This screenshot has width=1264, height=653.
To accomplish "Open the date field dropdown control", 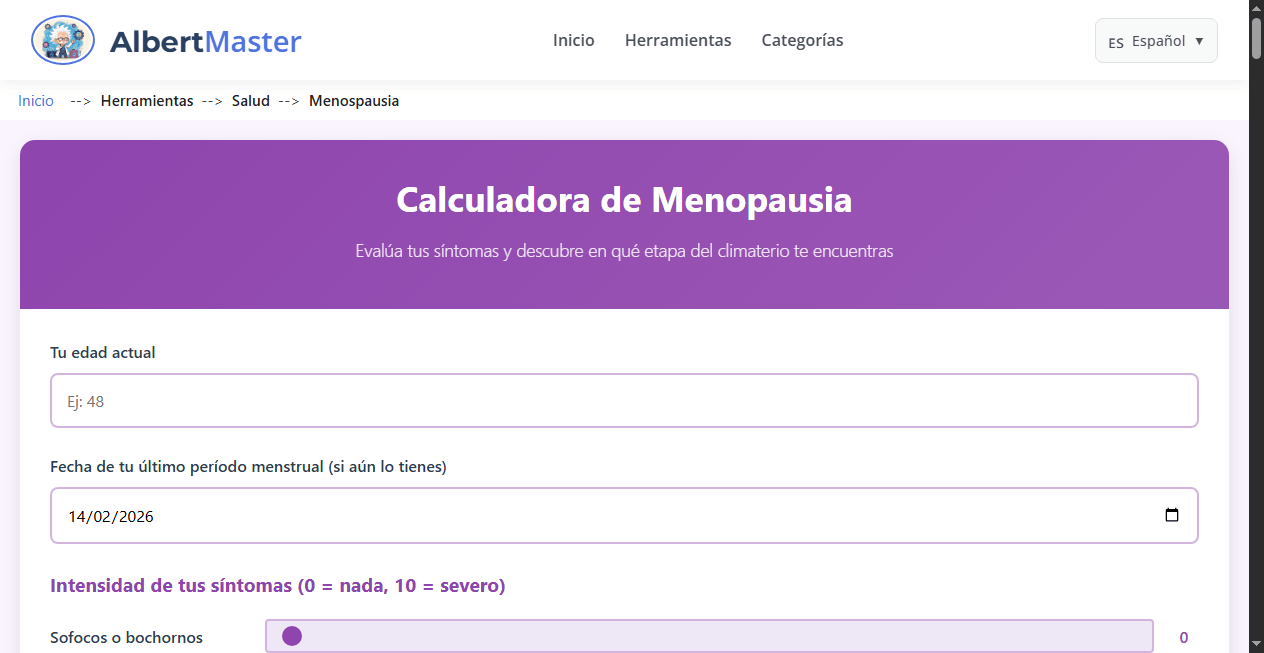I will pyautogui.click(x=1172, y=515).
